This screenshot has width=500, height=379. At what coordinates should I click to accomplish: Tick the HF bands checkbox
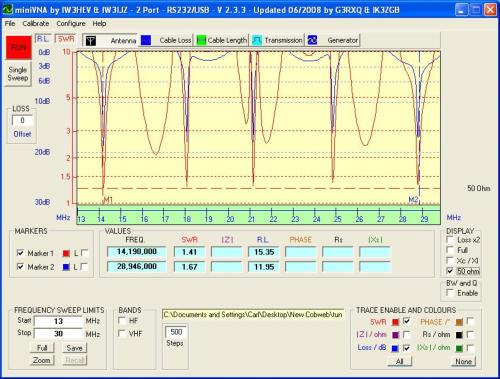tap(122, 321)
